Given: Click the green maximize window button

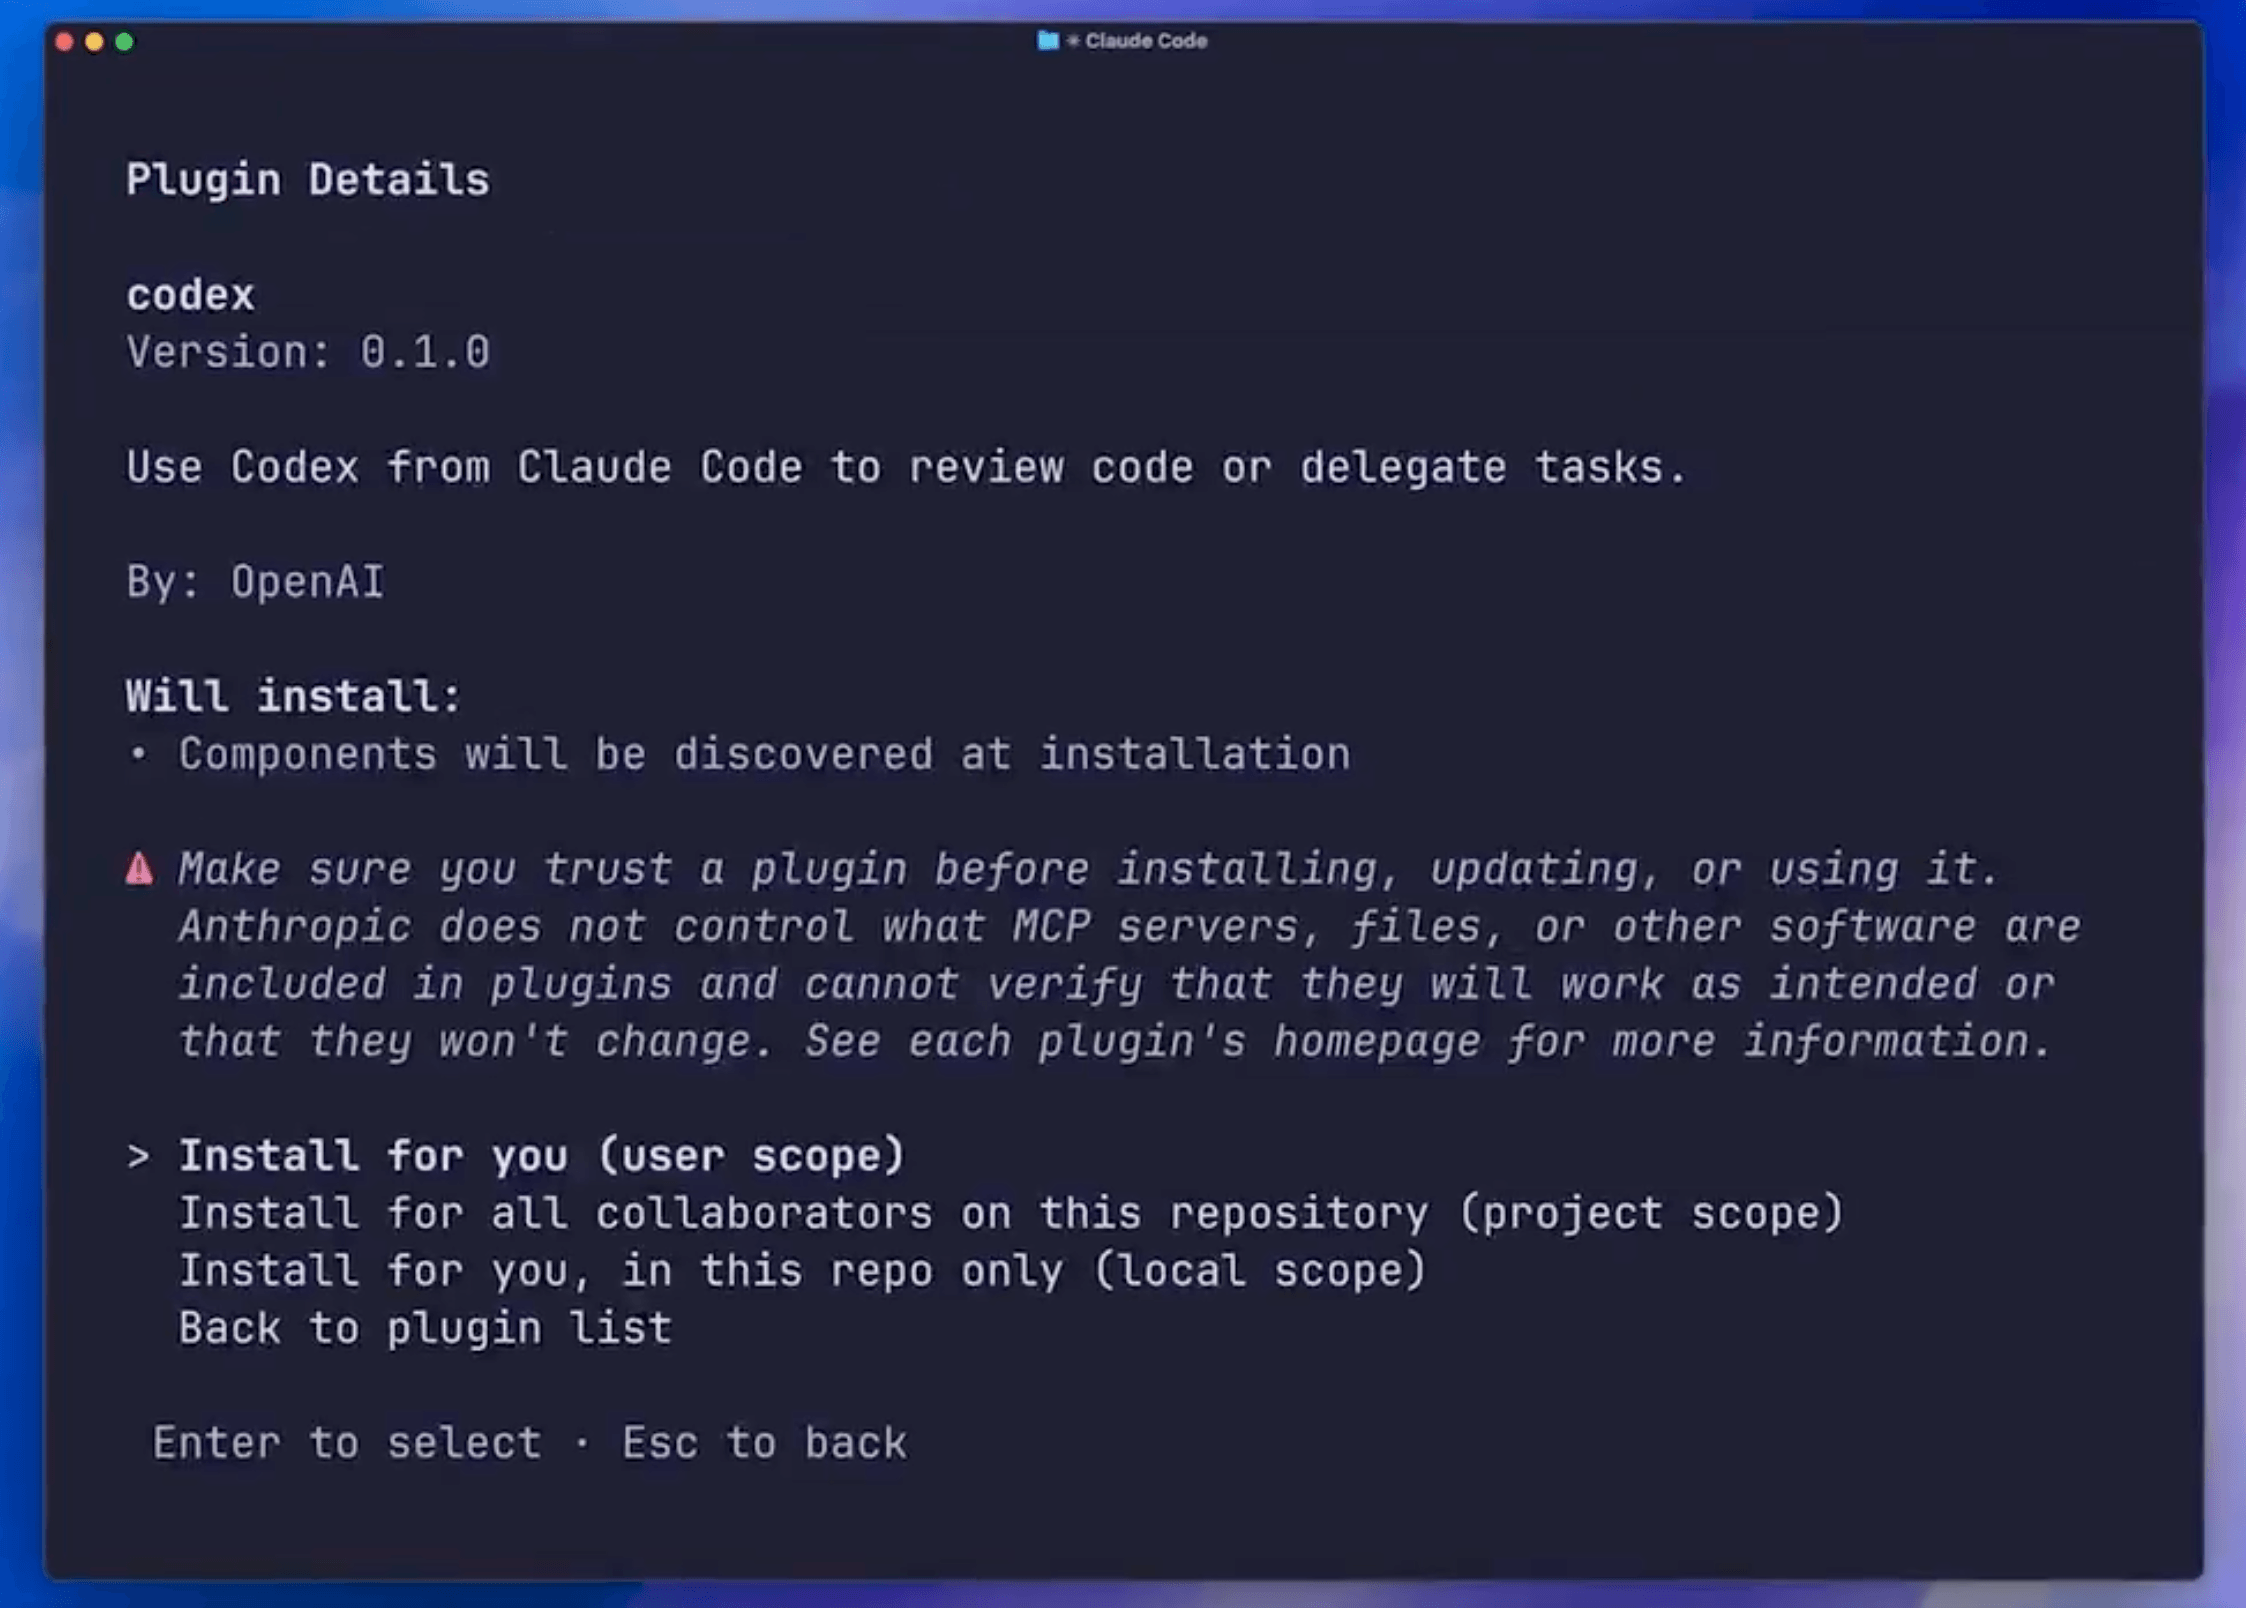Looking at the screenshot, I should point(124,42).
